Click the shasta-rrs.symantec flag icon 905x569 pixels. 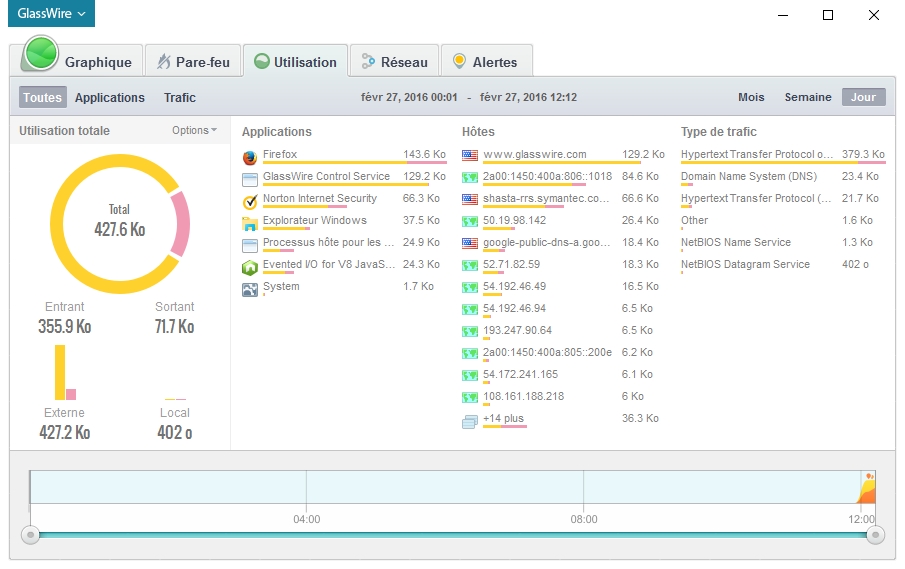click(470, 199)
